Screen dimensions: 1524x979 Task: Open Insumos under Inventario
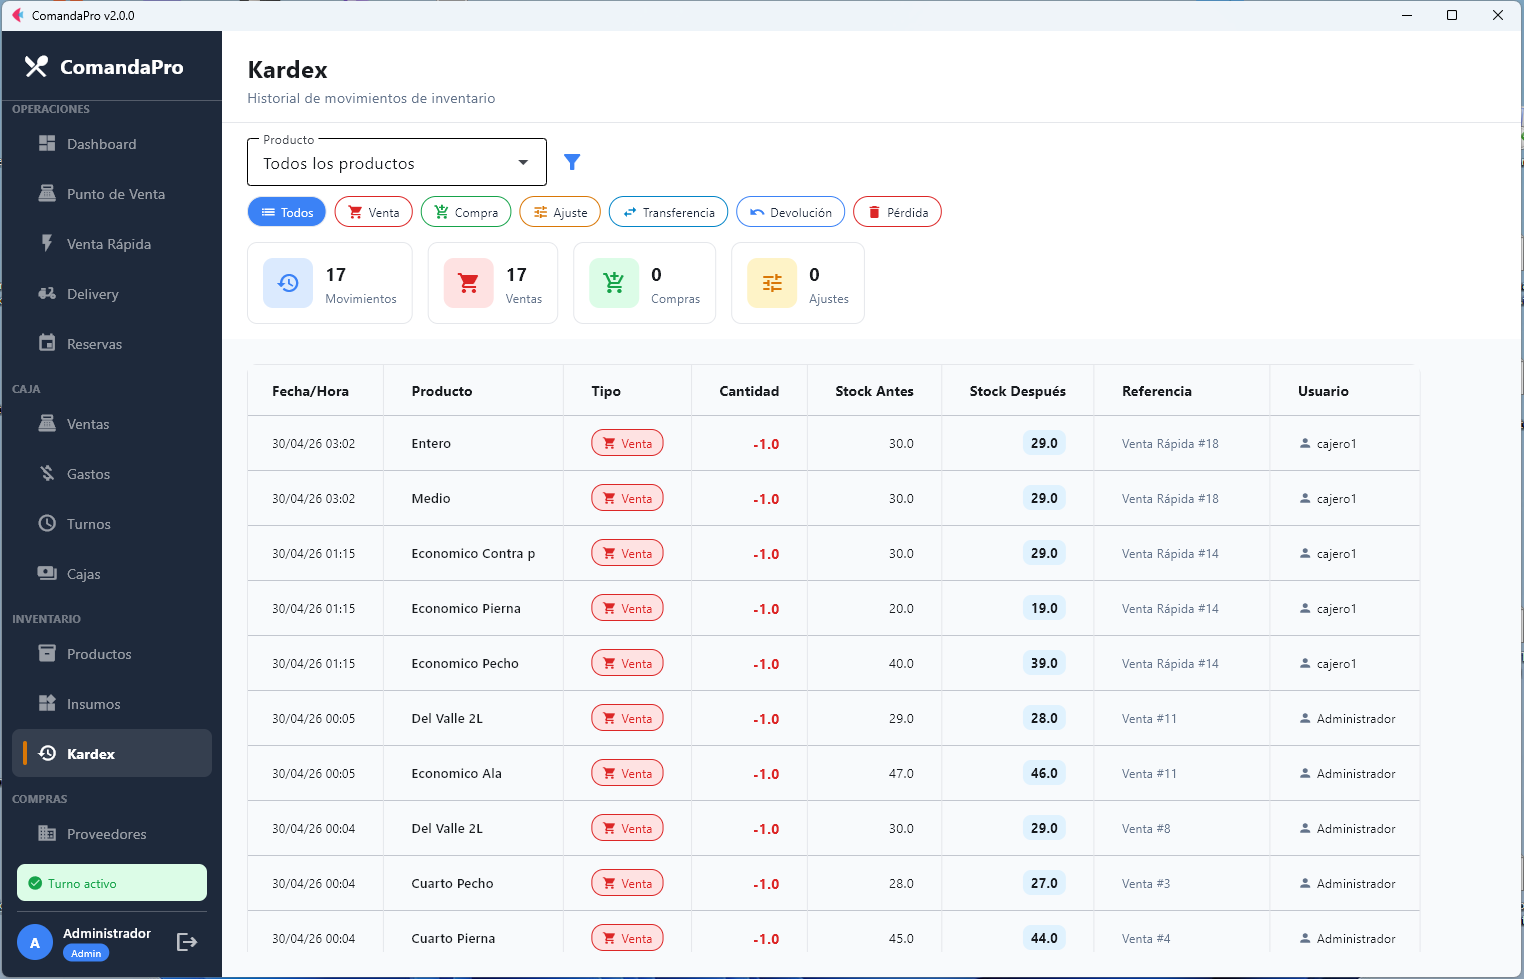[x=111, y=704]
